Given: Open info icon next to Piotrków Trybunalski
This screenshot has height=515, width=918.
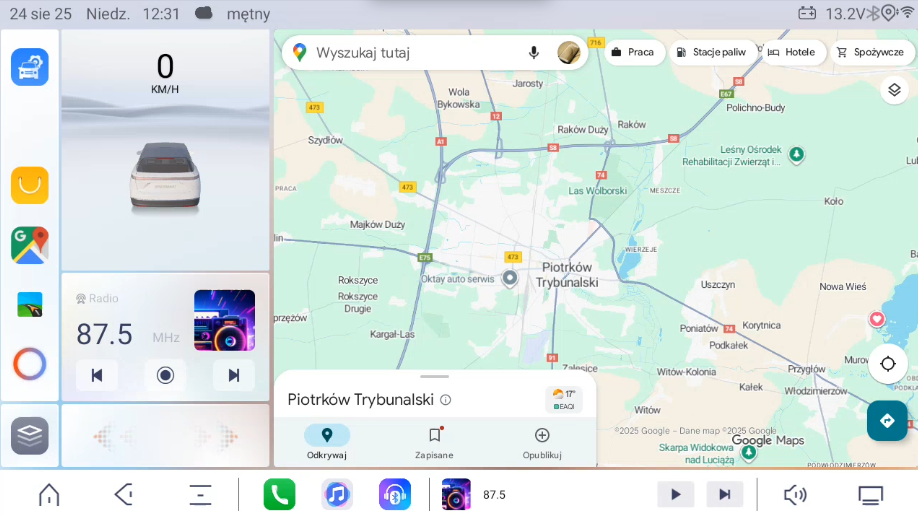Looking at the screenshot, I should tap(446, 400).
